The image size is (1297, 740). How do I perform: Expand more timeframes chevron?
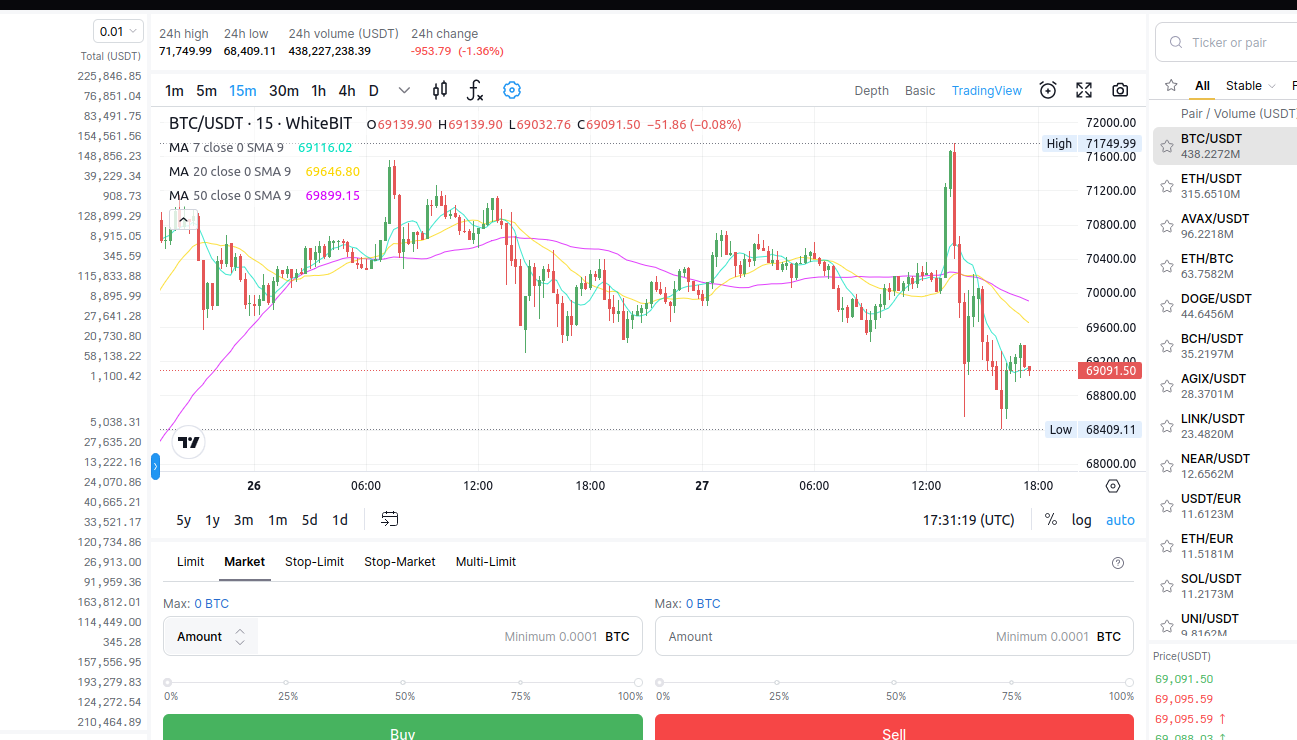404,90
